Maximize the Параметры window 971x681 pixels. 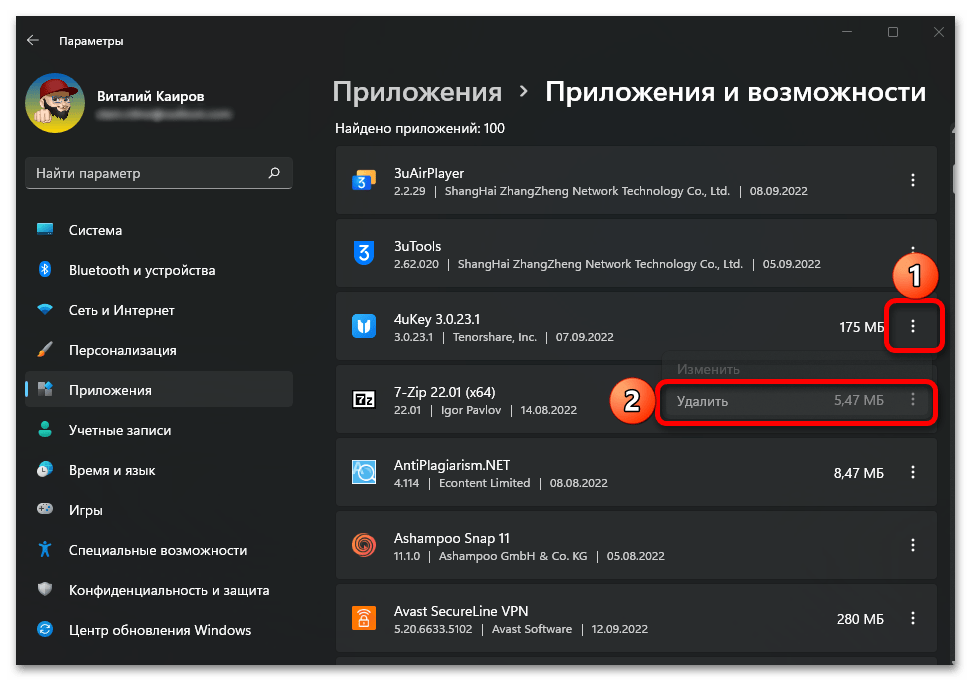[x=892, y=32]
